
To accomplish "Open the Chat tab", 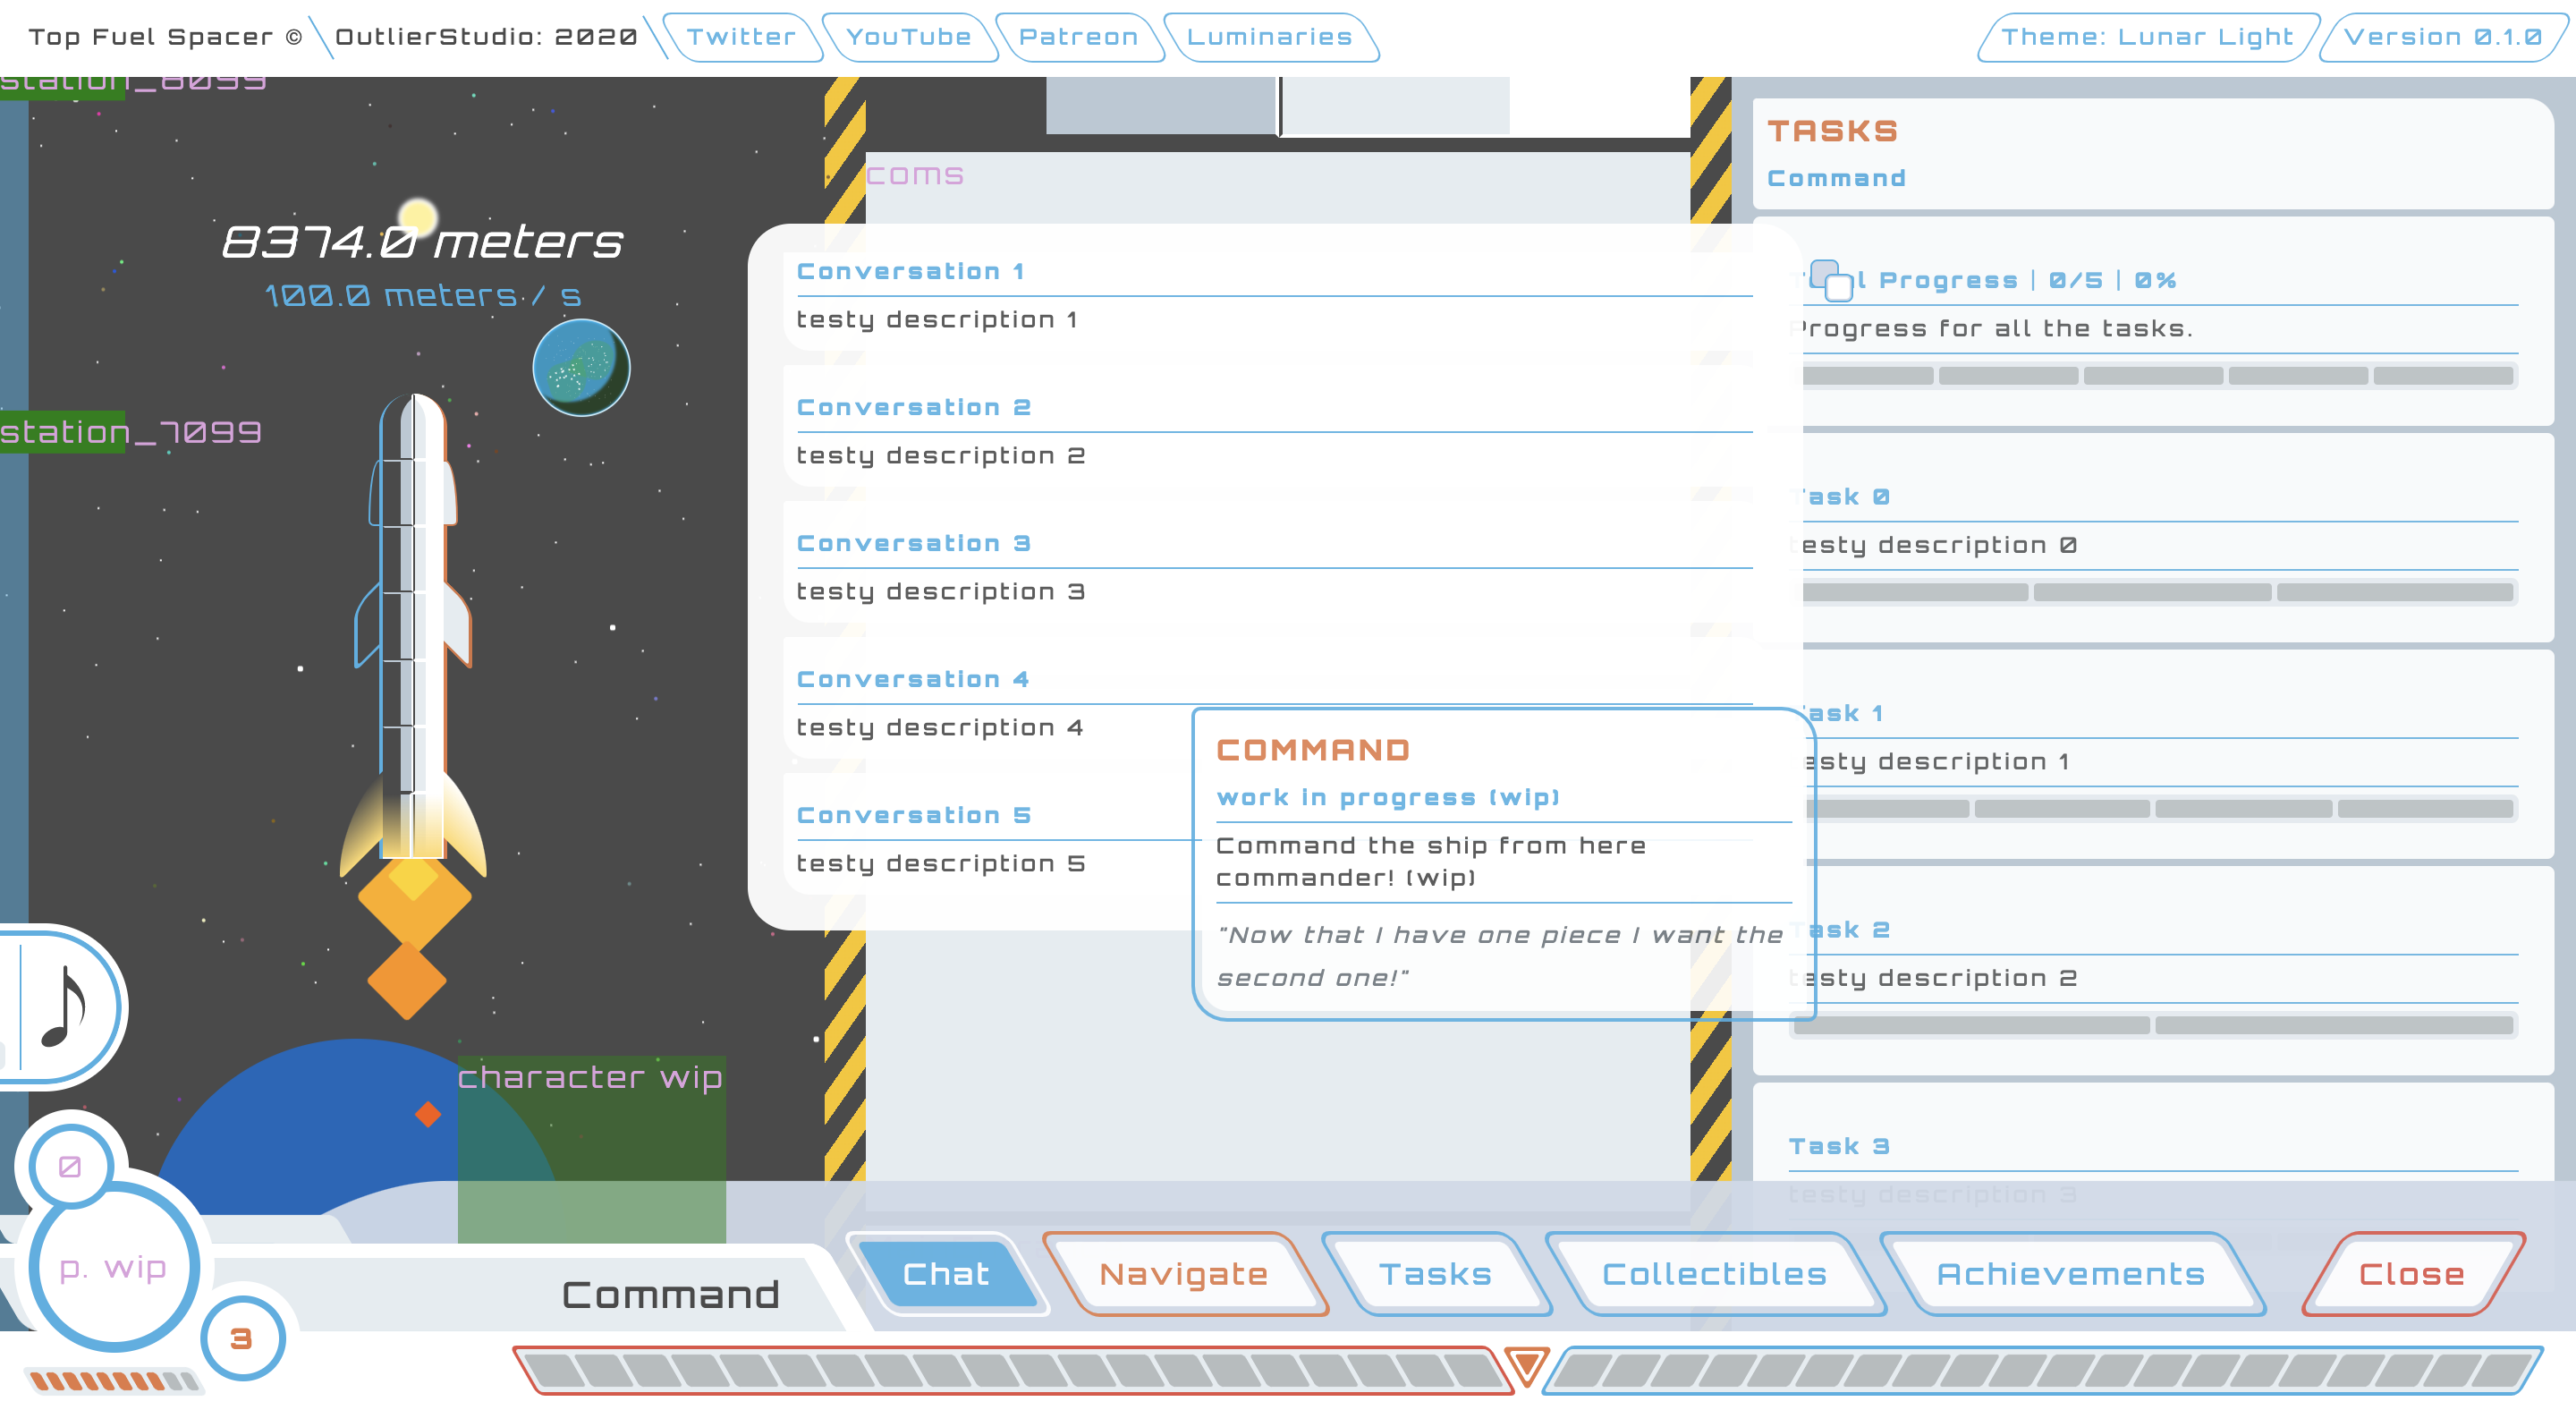I will pos(946,1273).
